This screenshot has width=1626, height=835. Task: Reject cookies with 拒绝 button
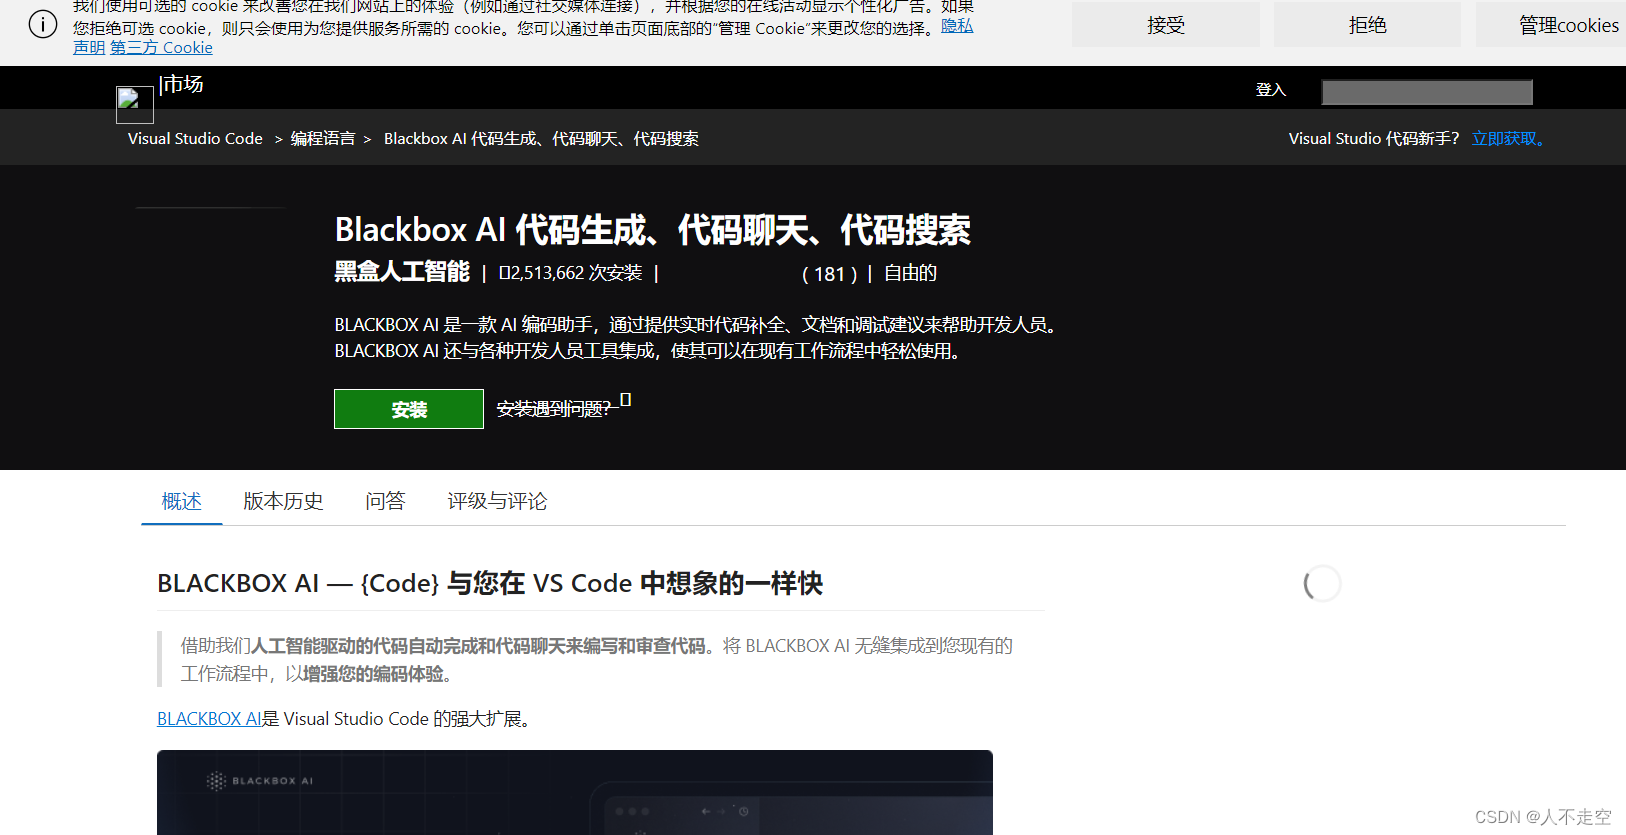pyautogui.click(x=1367, y=25)
